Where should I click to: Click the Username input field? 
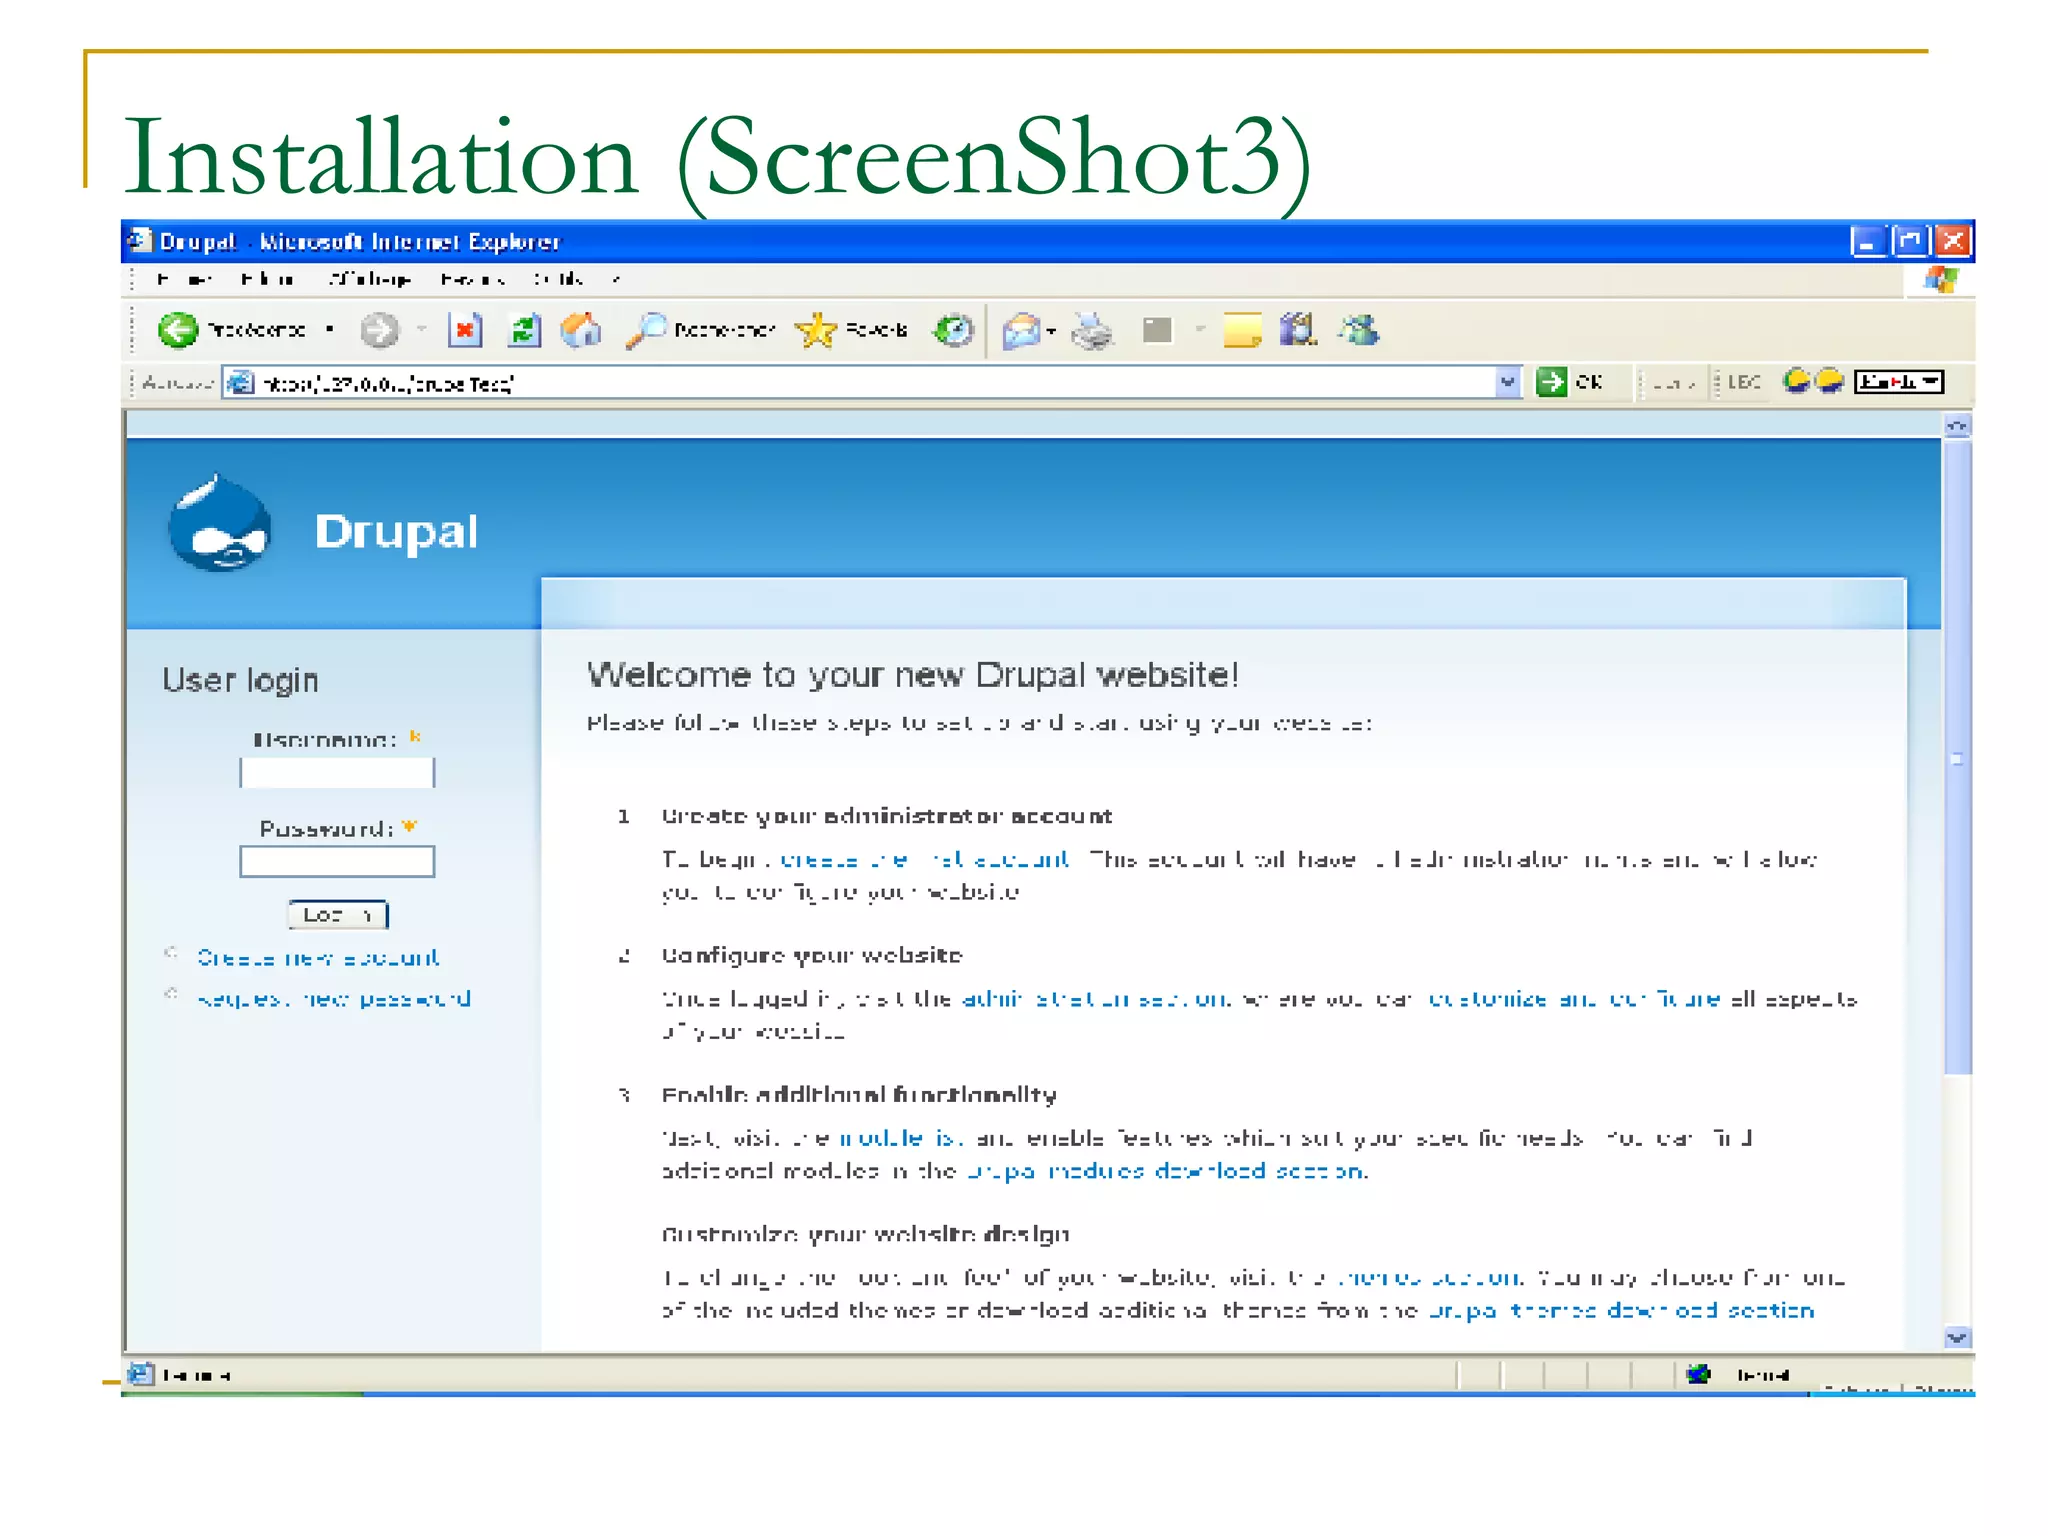pyautogui.click(x=337, y=772)
